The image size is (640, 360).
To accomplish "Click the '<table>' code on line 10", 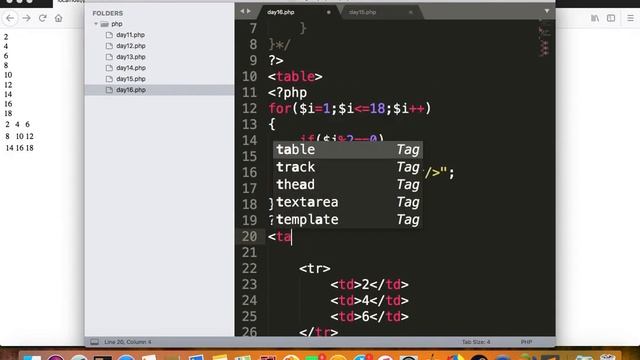I will click(x=295, y=77).
